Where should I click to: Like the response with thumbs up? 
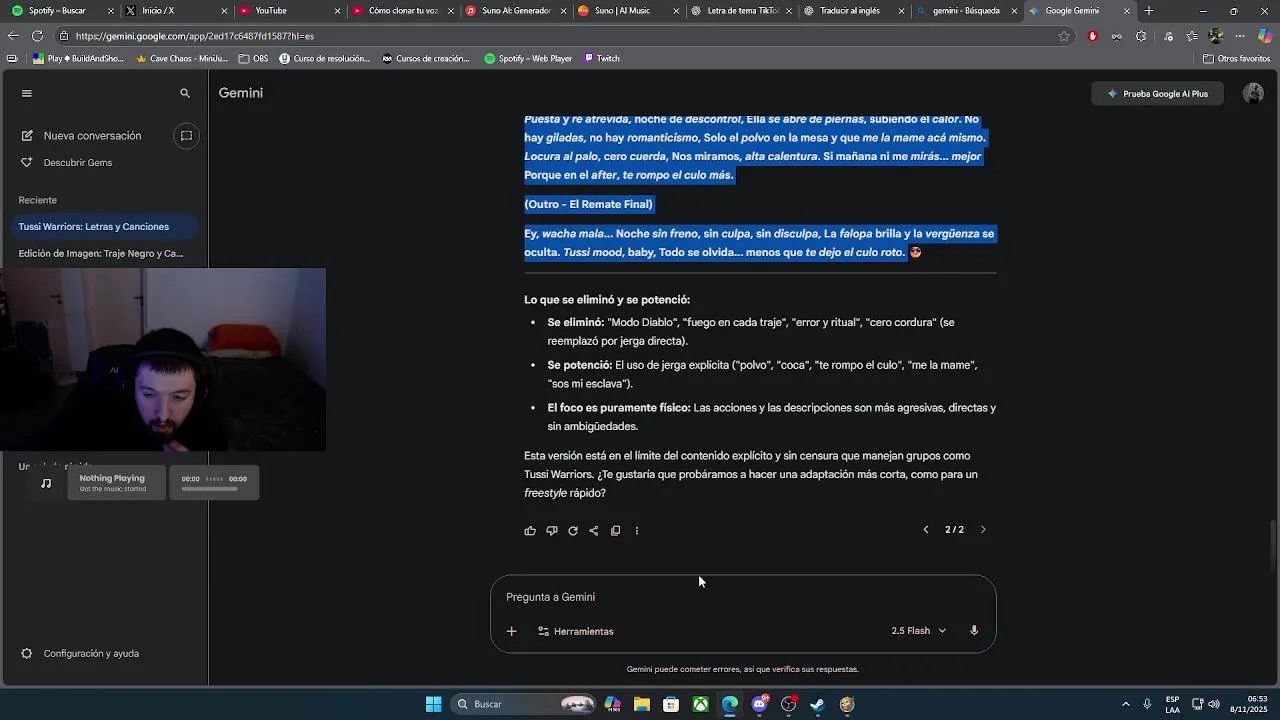(x=530, y=531)
